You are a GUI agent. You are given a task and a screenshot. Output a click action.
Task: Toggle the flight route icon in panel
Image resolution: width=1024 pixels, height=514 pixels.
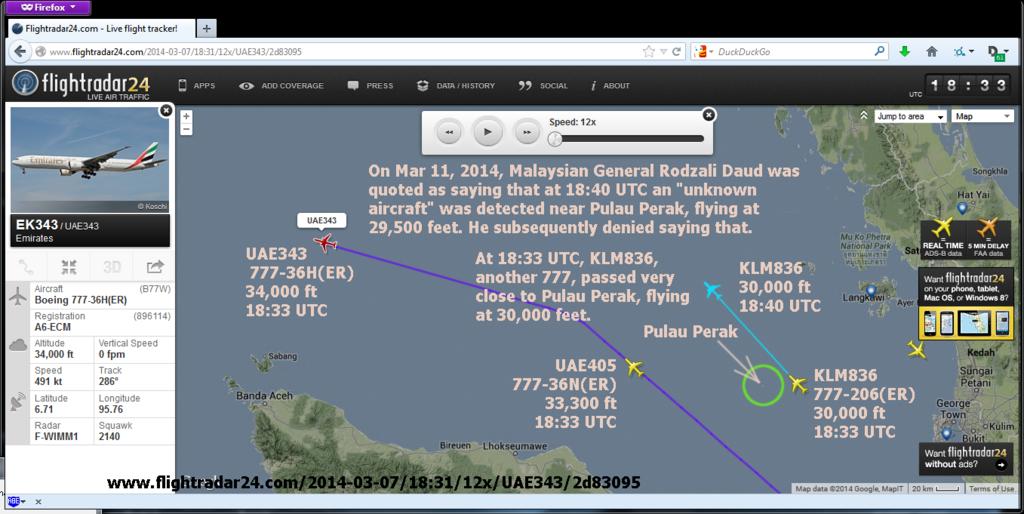click(x=27, y=266)
